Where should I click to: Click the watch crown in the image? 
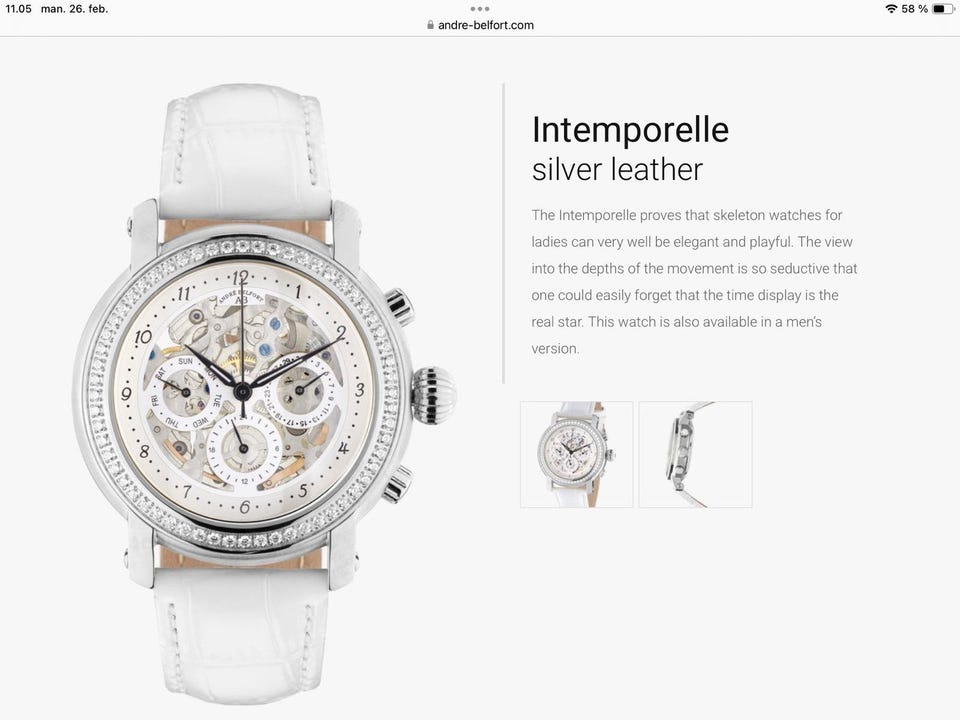click(433, 394)
